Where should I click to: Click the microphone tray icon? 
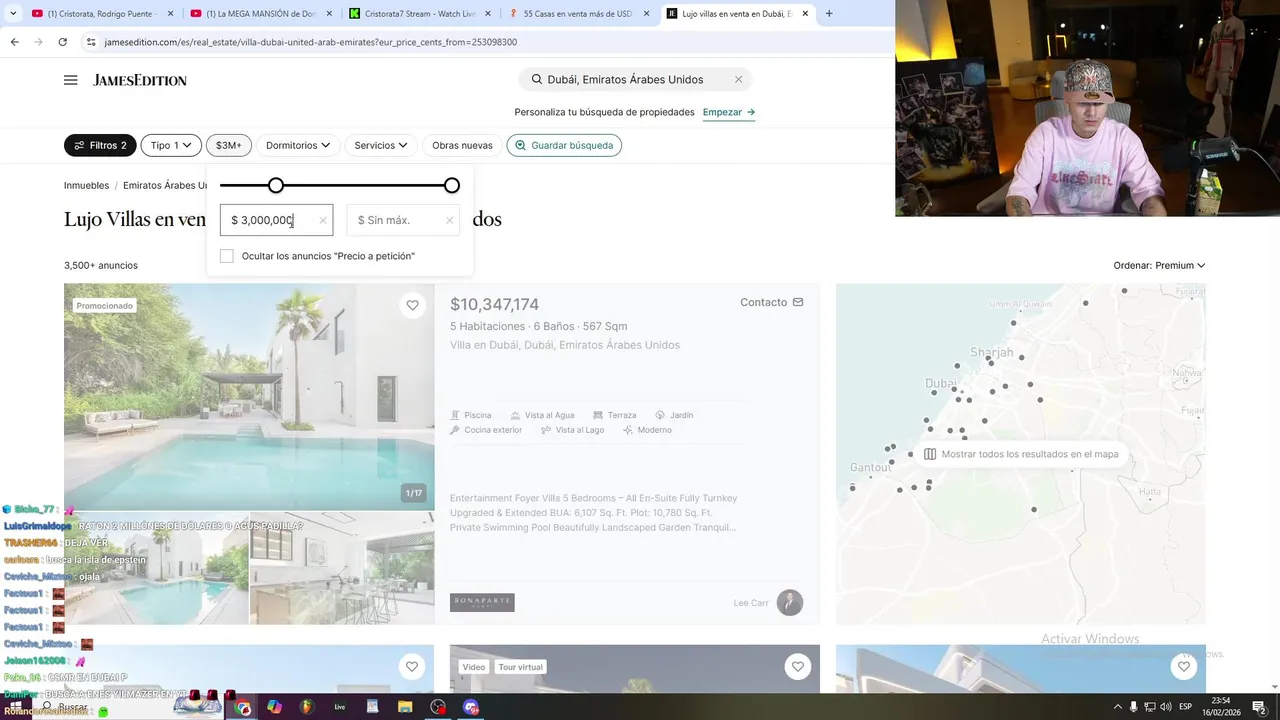[1134, 707]
